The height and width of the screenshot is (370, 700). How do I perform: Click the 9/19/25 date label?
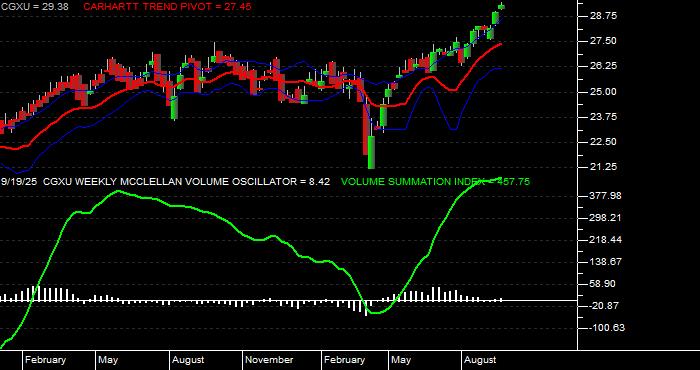(x=19, y=182)
